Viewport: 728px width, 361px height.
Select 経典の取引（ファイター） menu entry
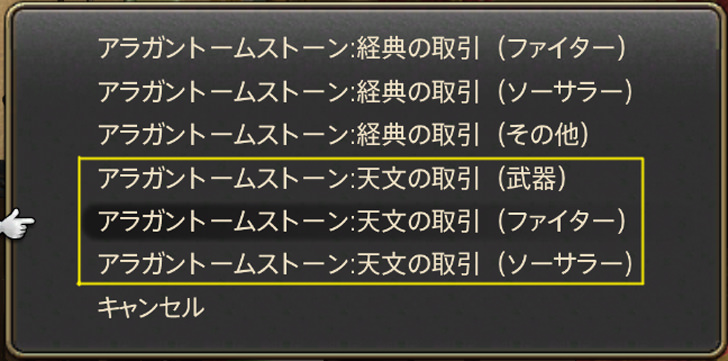pyautogui.click(x=362, y=49)
